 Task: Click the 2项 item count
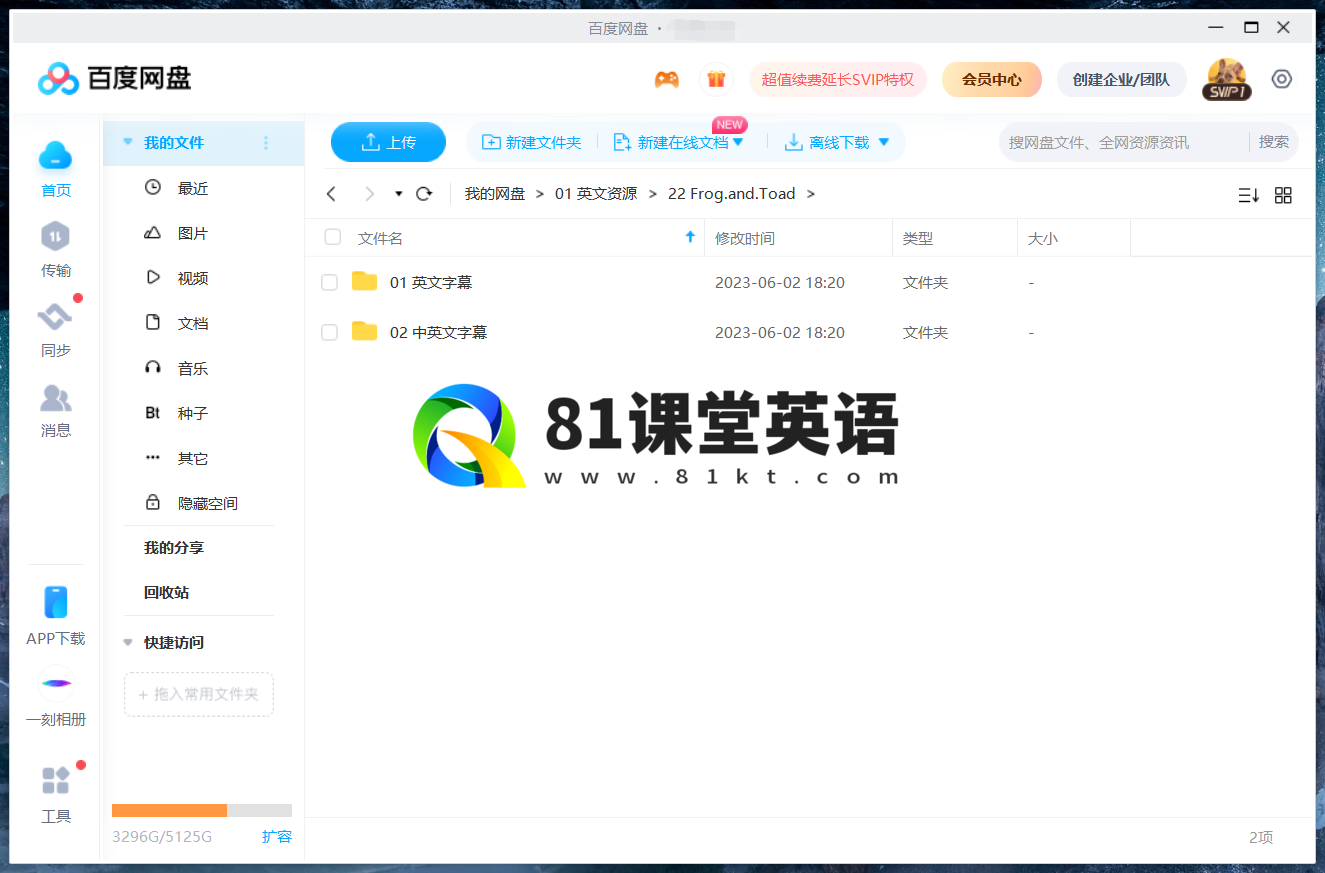pyautogui.click(x=1261, y=838)
